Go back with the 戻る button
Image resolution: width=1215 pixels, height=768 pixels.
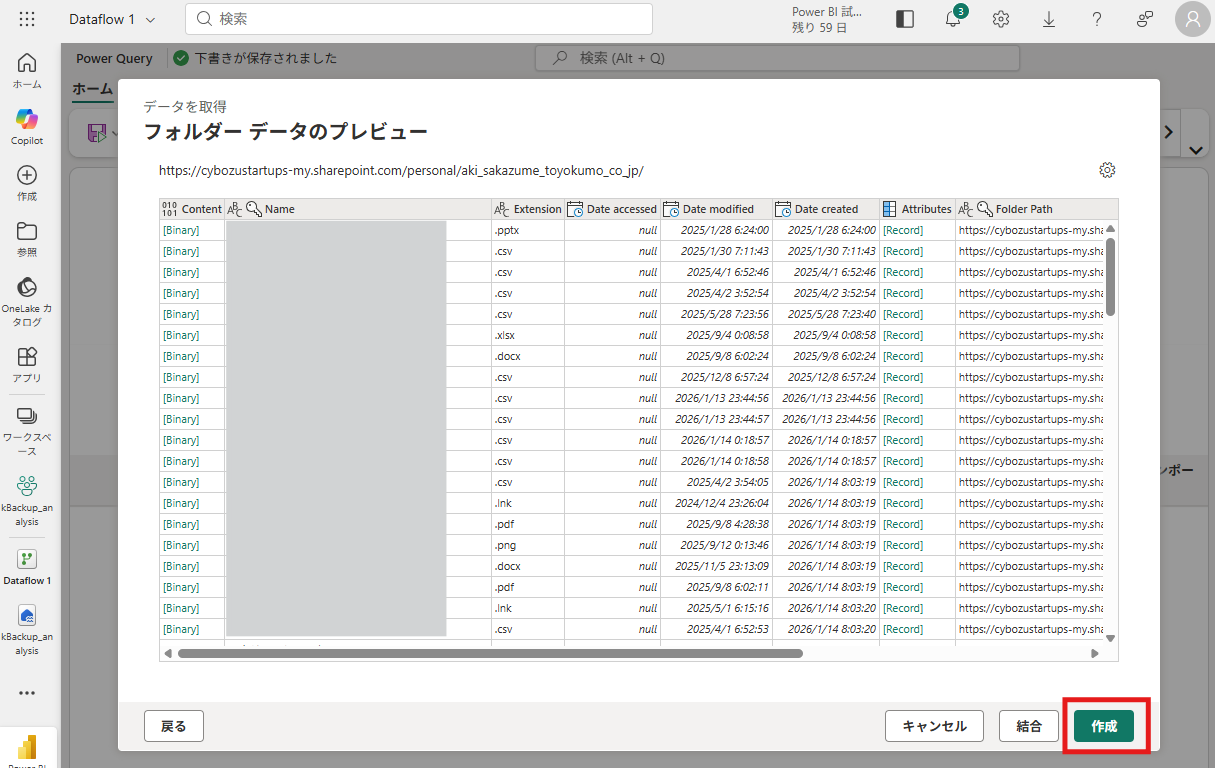173,726
